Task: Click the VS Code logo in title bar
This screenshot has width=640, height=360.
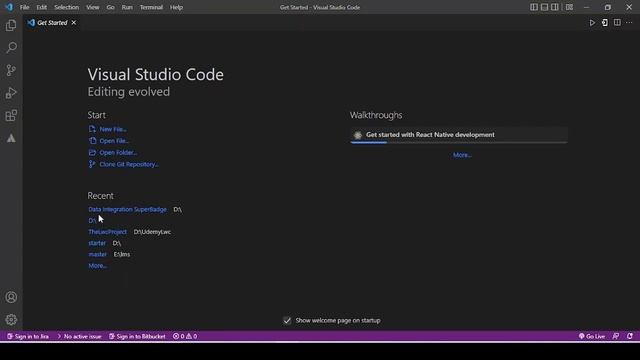Action: coord(9,7)
